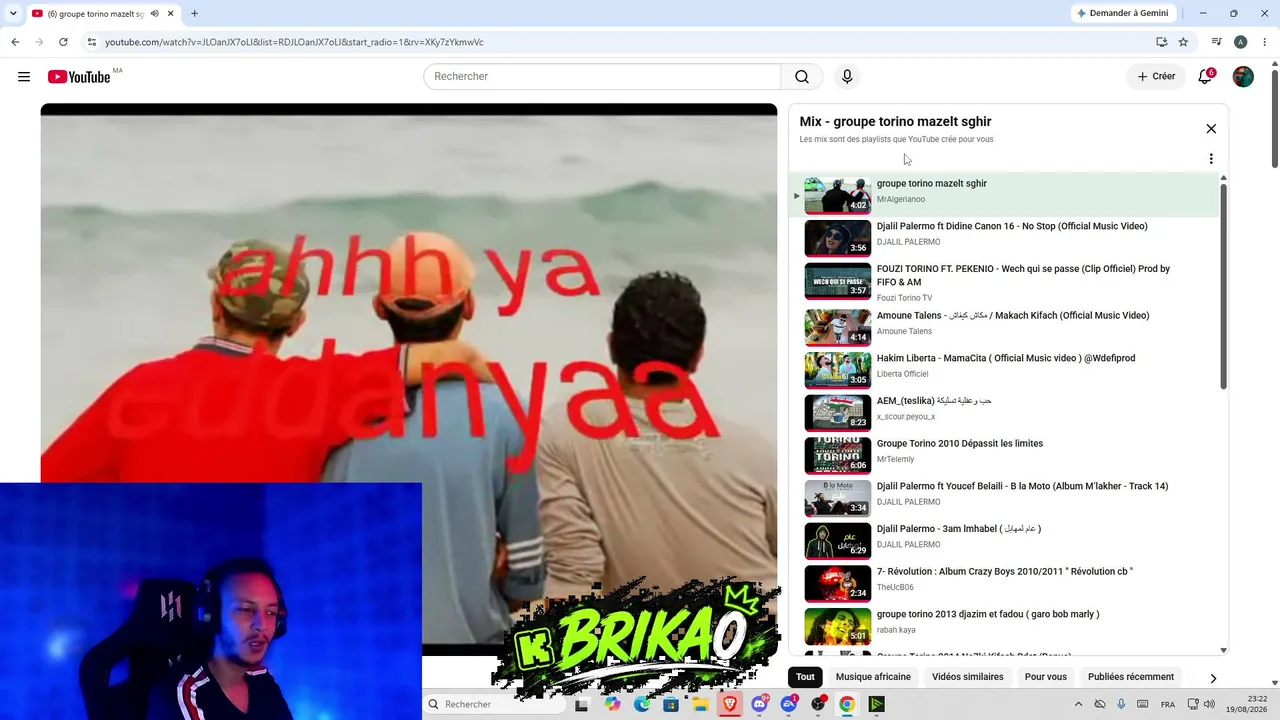The image size is (1280, 720).
Task: Open the YouTube hamburger guide menu
Action: coord(24,77)
